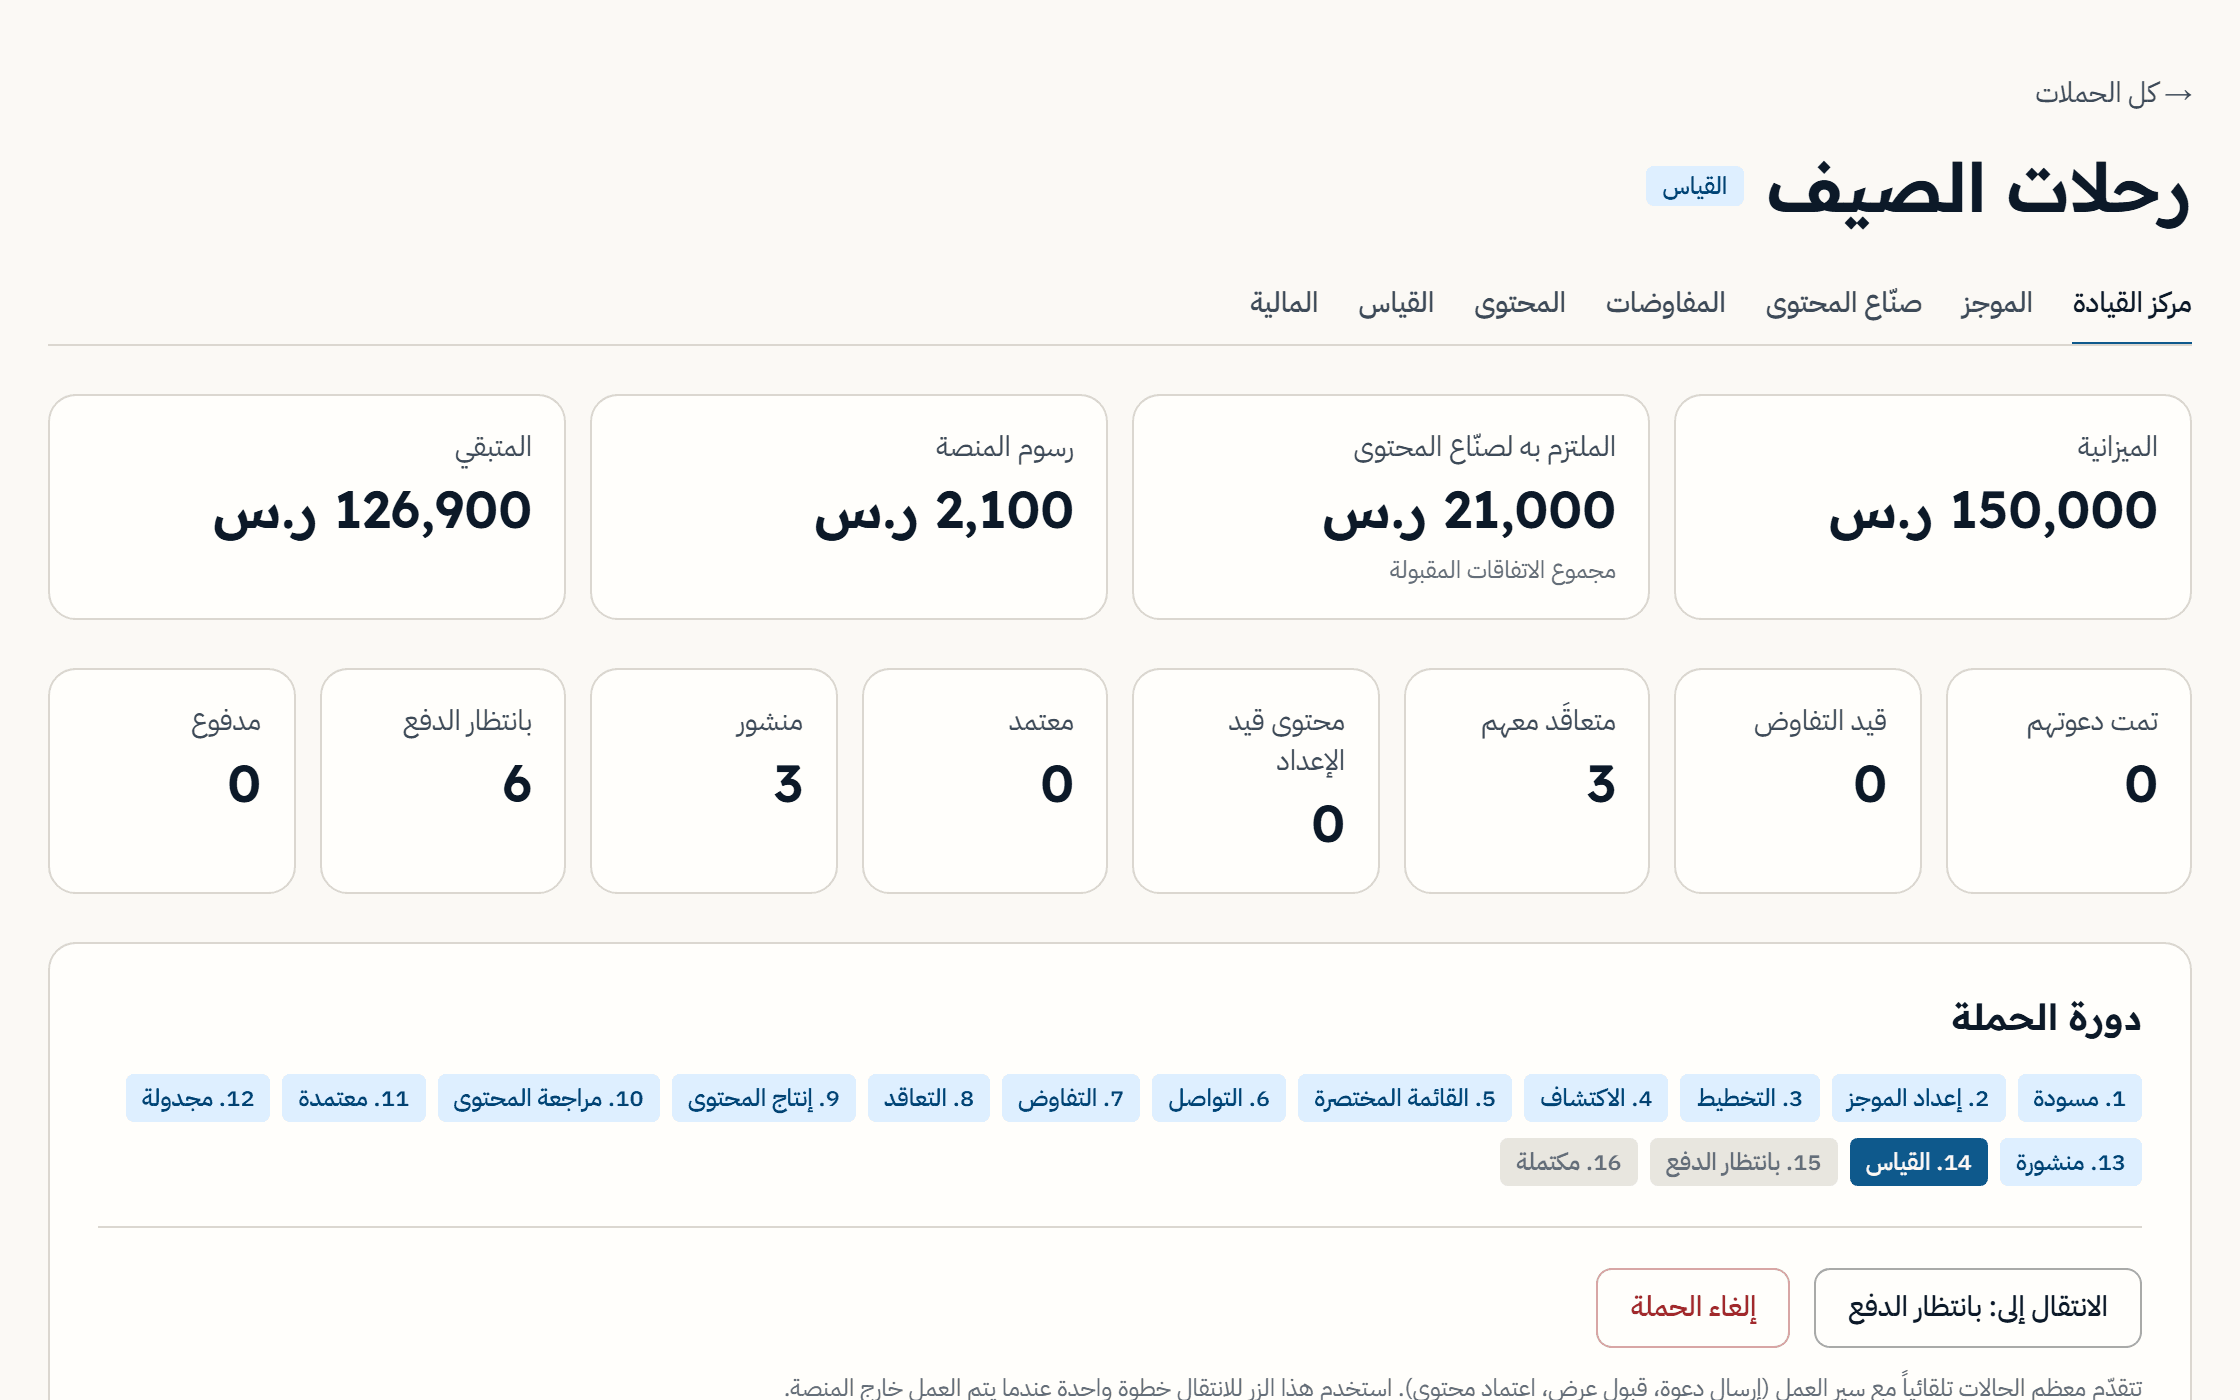Select stage chip 3. التخطيط
Viewport: 2240px width, 1400px height.
(1749, 1099)
